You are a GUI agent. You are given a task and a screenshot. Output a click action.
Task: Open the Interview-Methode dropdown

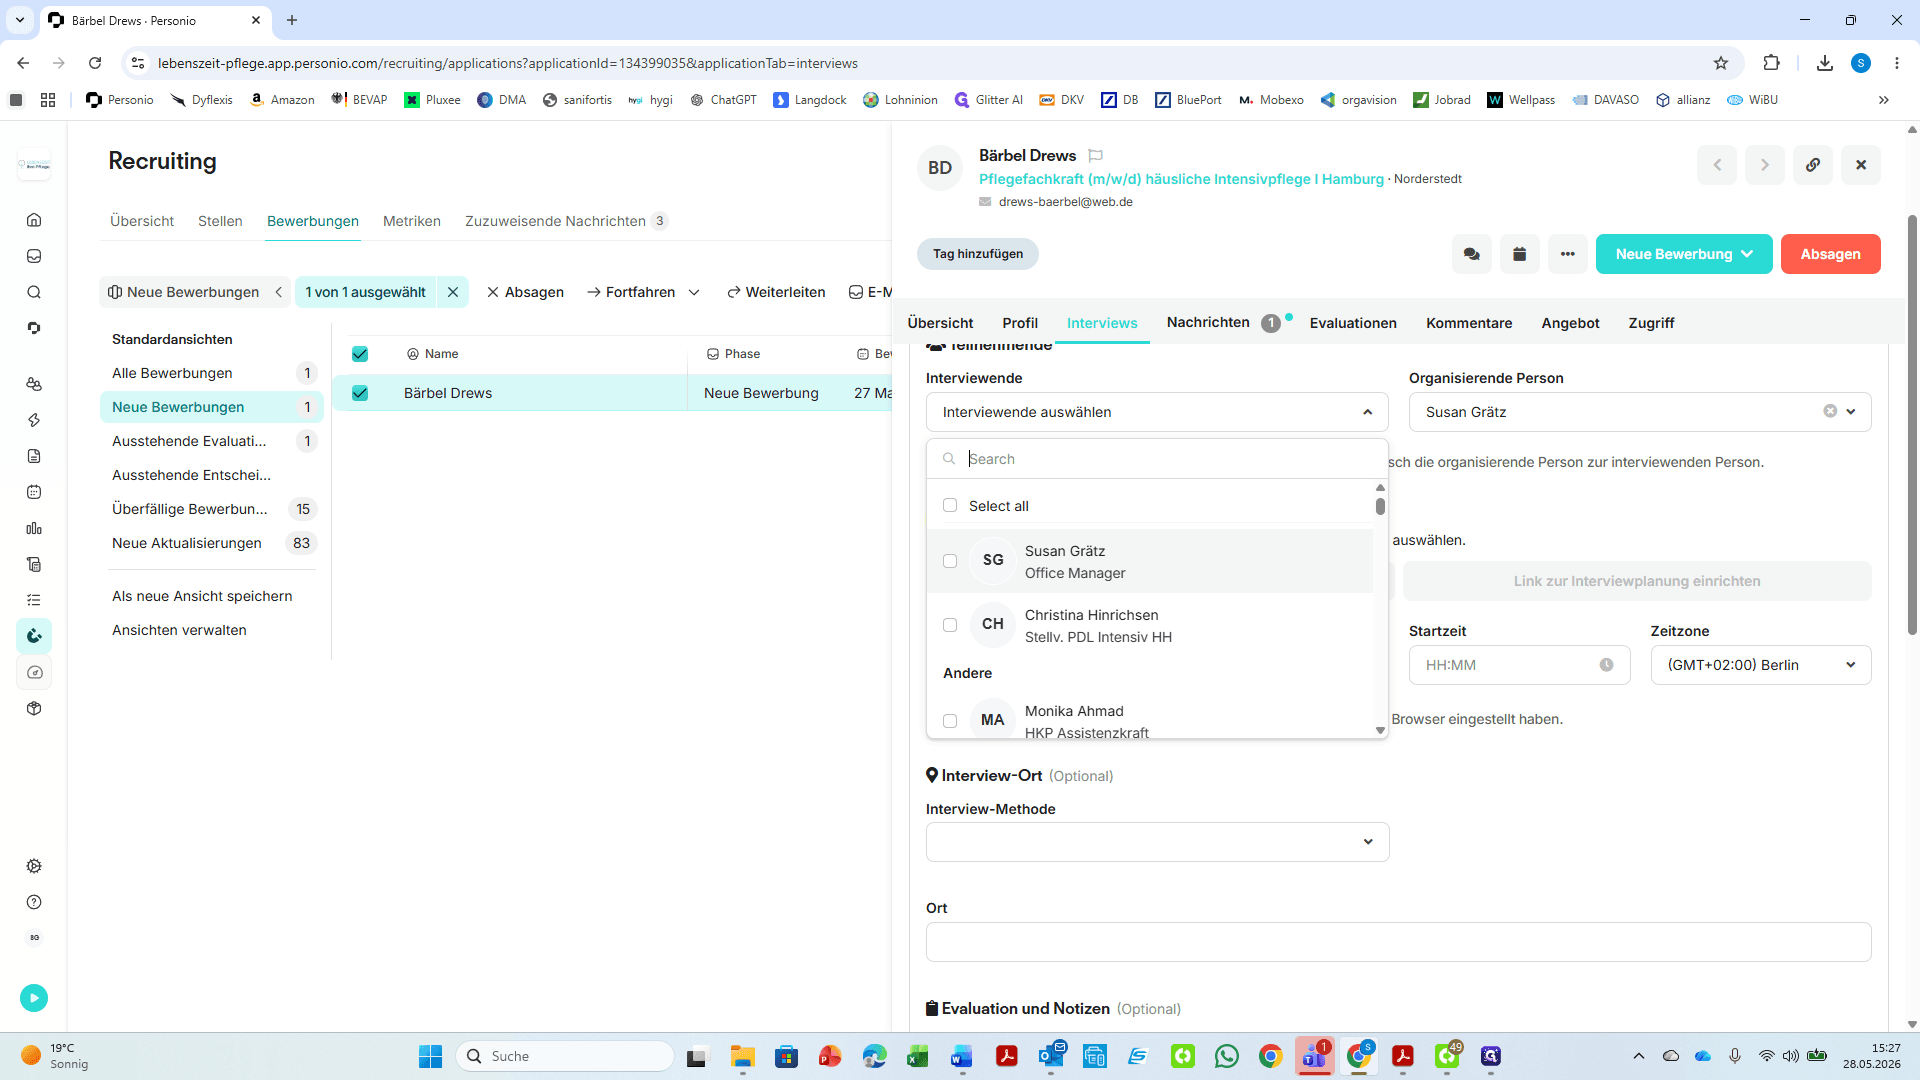1157,842
